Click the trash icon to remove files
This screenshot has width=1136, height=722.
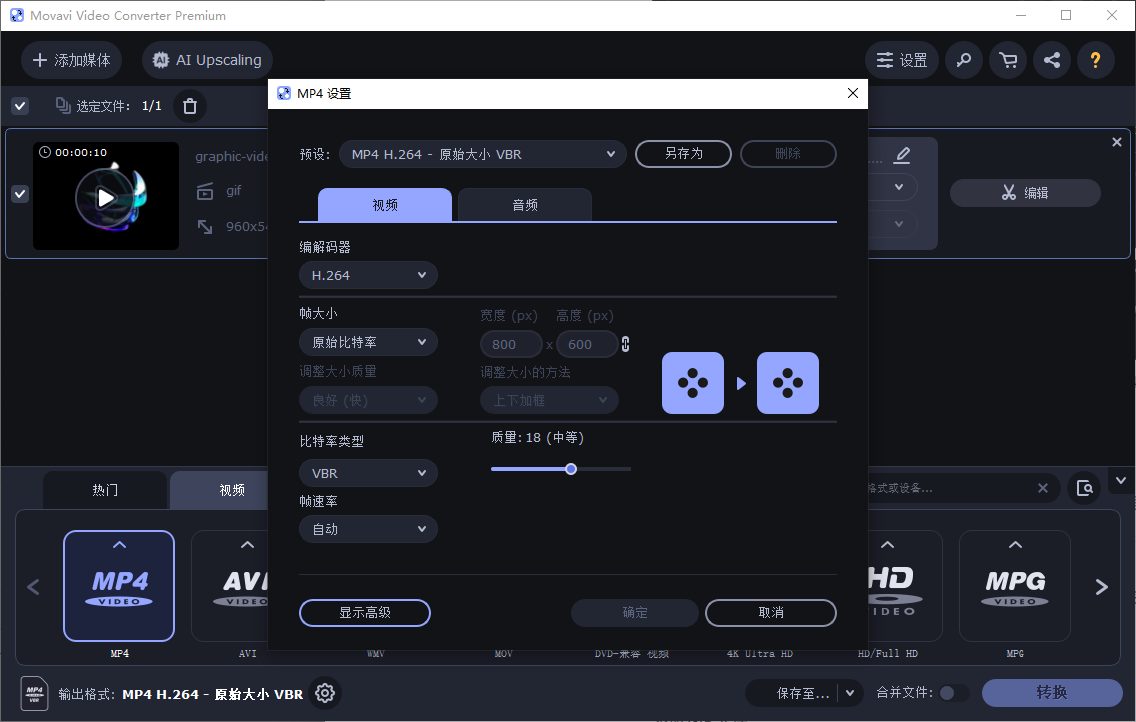189,105
